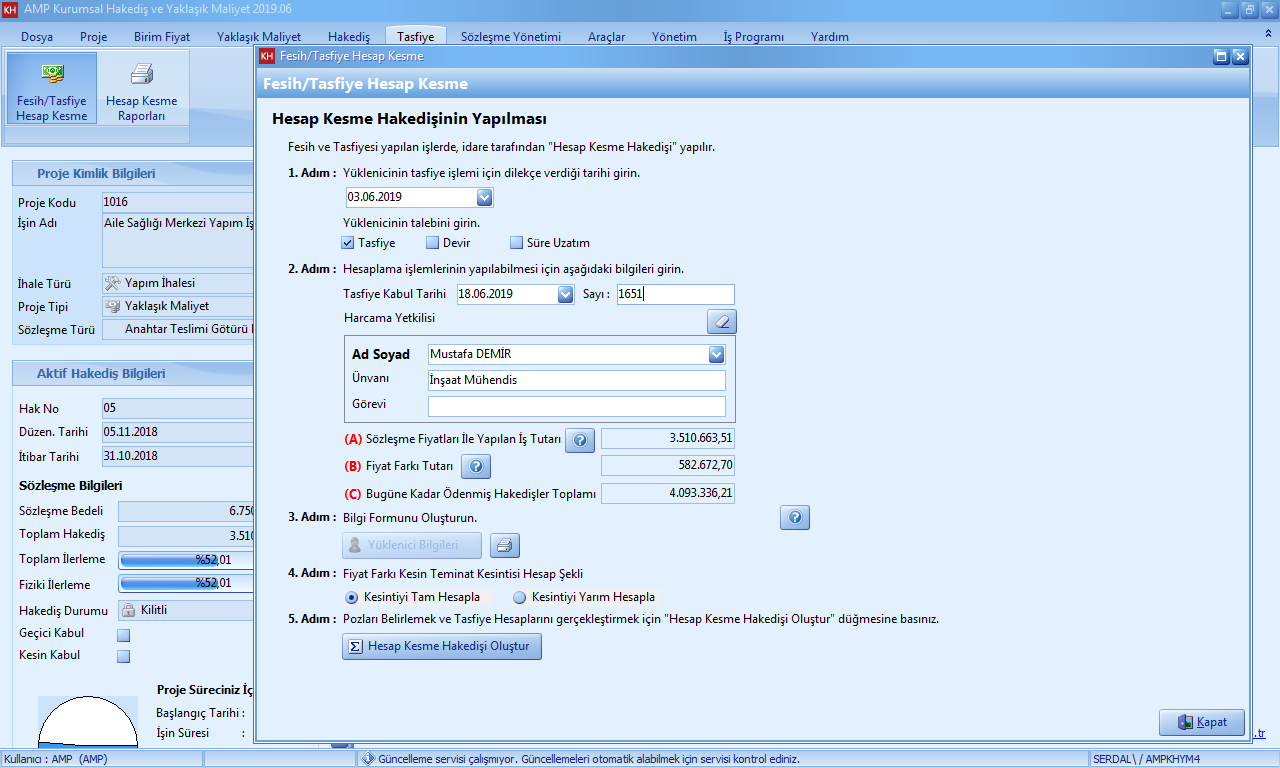Click help icon next to Fiyat Farkı Tutarı

coord(475,466)
